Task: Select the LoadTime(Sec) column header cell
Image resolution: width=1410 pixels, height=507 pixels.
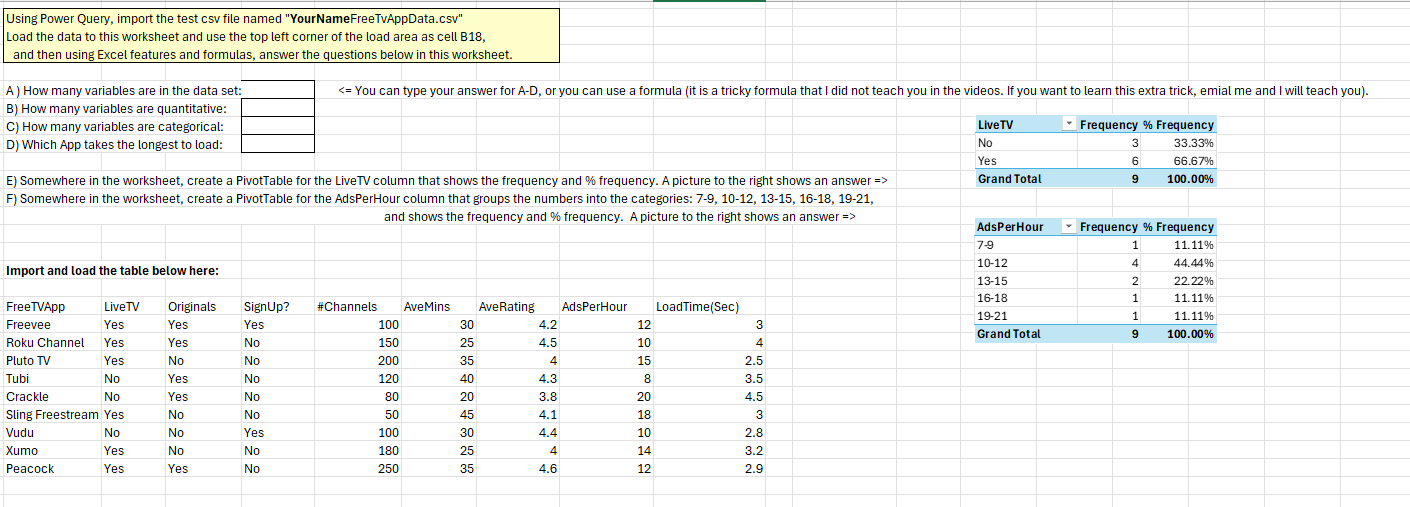Action: (x=710, y=307)
